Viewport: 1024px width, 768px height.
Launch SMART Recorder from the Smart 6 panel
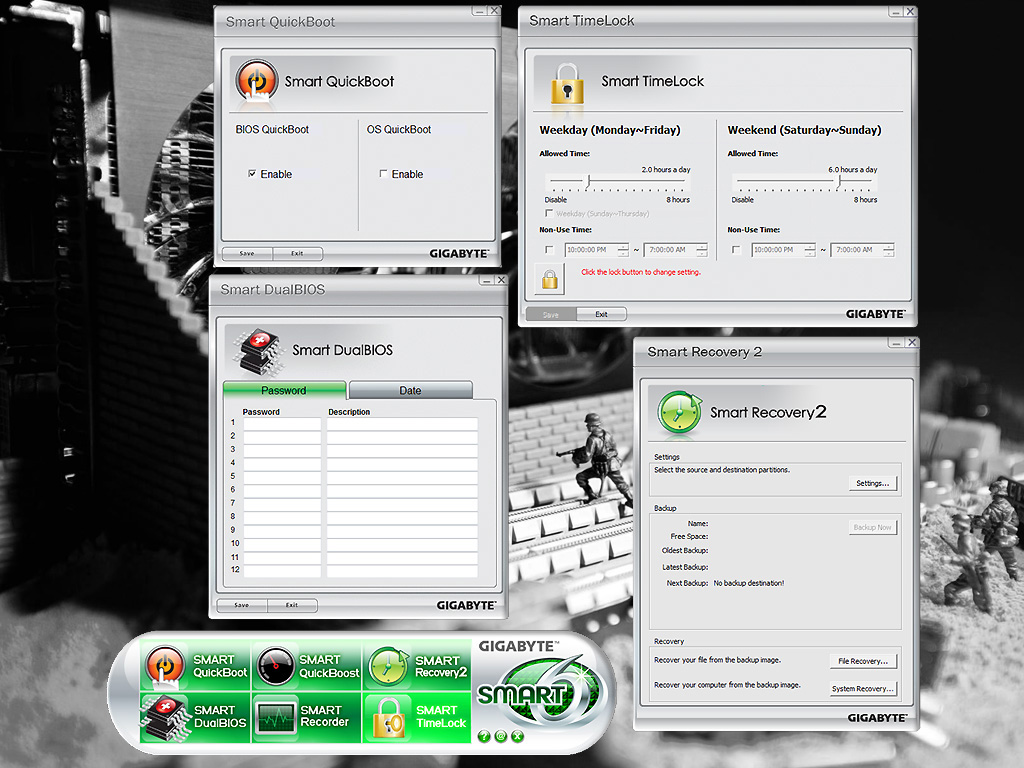pos(306,717)
